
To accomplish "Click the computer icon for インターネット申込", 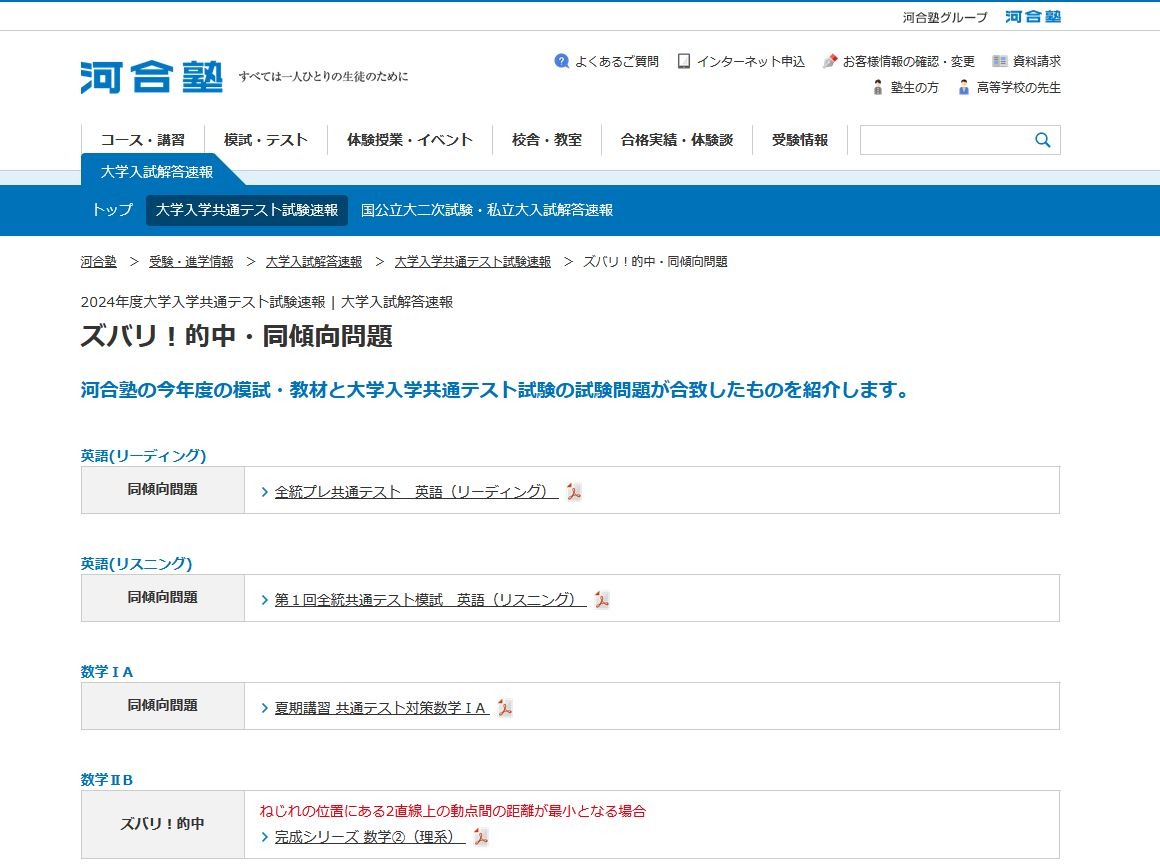I will pyautogui.click(x=683, y=61).
